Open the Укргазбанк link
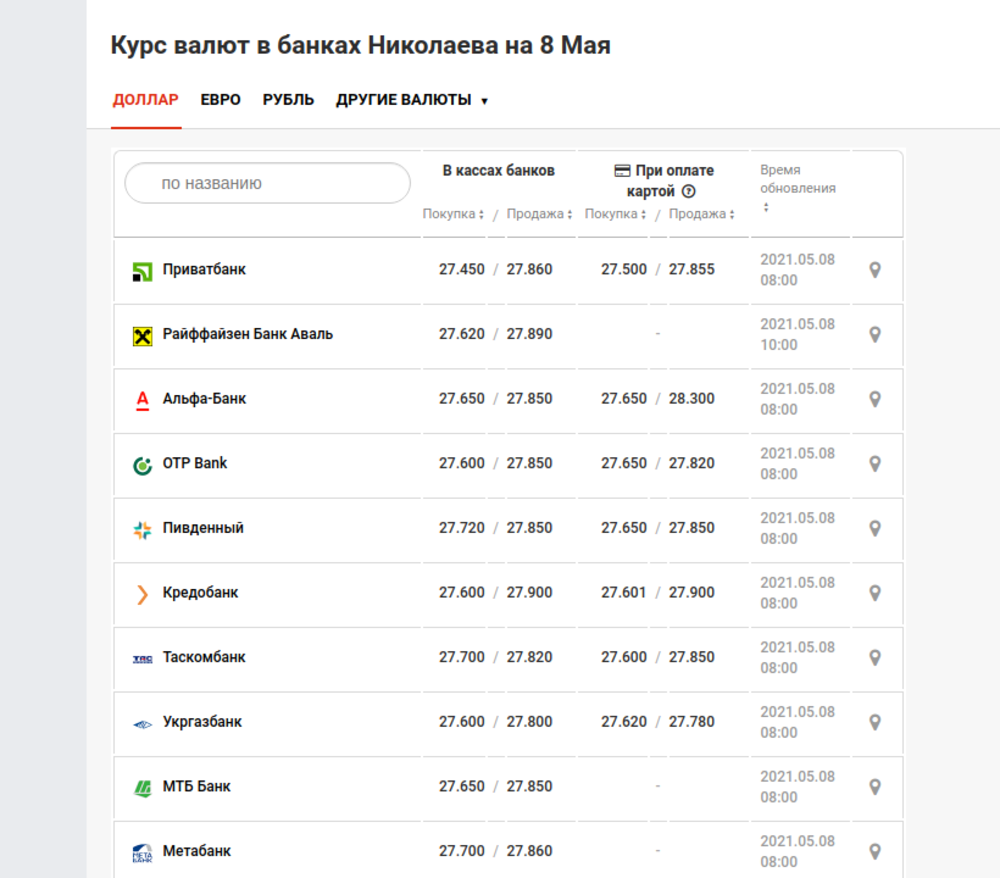This screenshot has height=878, width=1000. click(202, 722)
